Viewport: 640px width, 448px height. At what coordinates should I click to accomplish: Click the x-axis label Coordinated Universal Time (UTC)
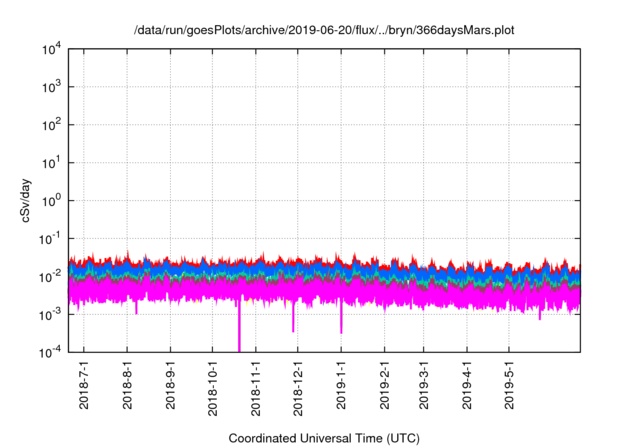pos(324,438)
